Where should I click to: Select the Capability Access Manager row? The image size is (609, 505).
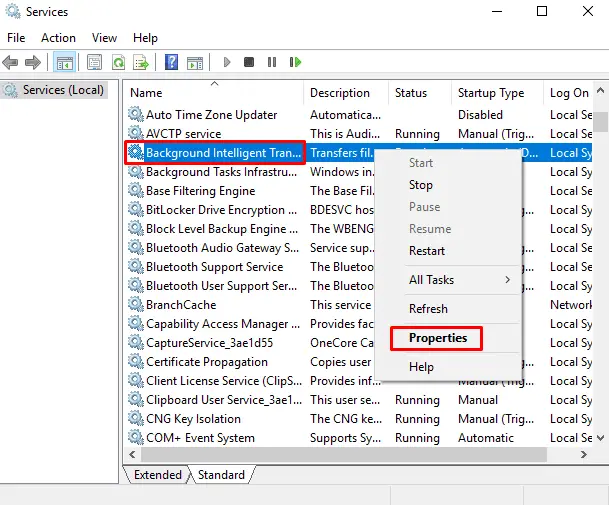[x=359, y=324]
